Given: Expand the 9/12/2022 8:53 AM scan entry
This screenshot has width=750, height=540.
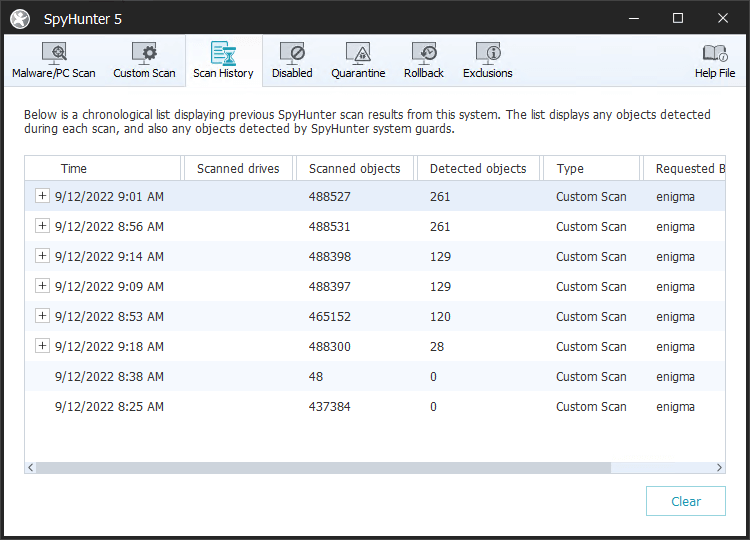Looking at the screenshot, I should click(x=42, y=317).
